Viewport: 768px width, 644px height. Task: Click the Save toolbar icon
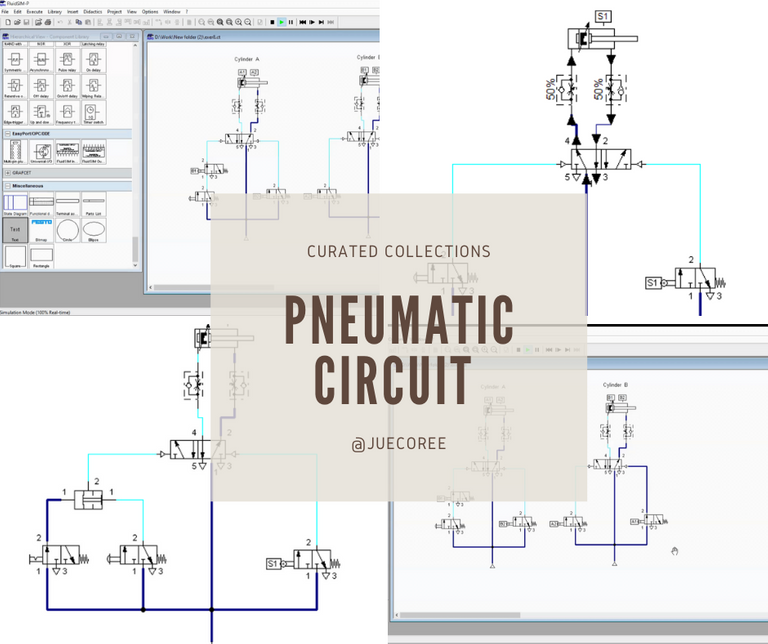26,22
